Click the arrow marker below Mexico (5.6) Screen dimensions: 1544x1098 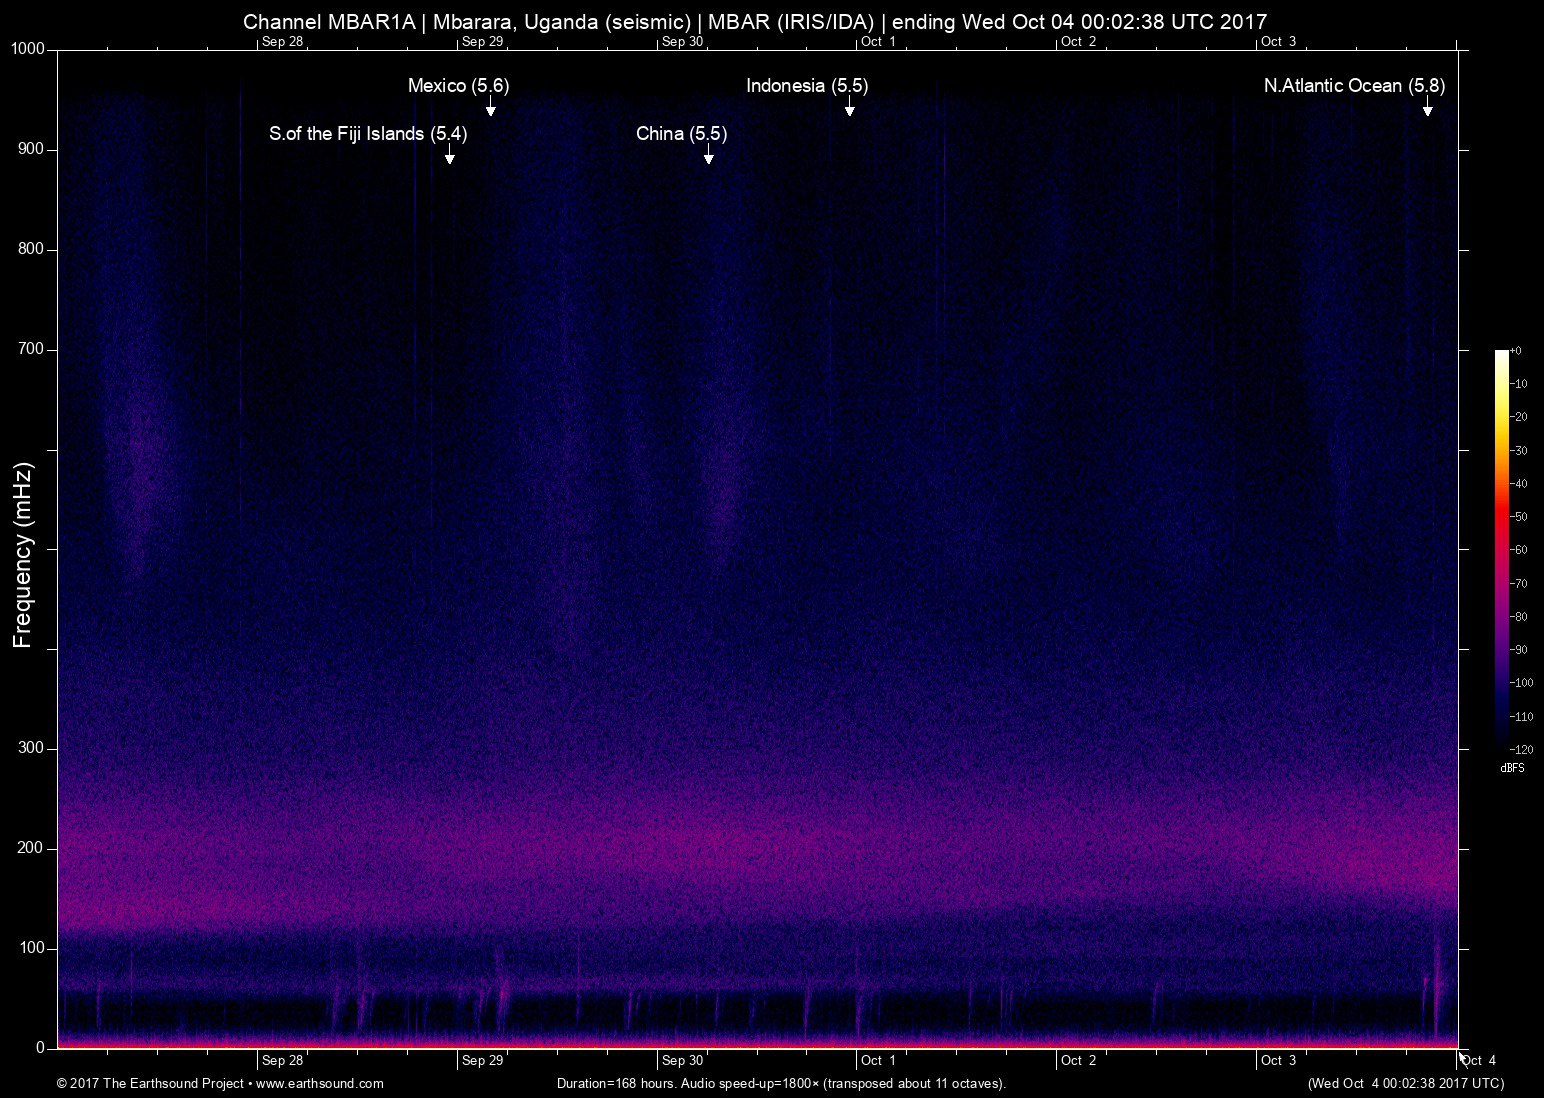point(490,108)
